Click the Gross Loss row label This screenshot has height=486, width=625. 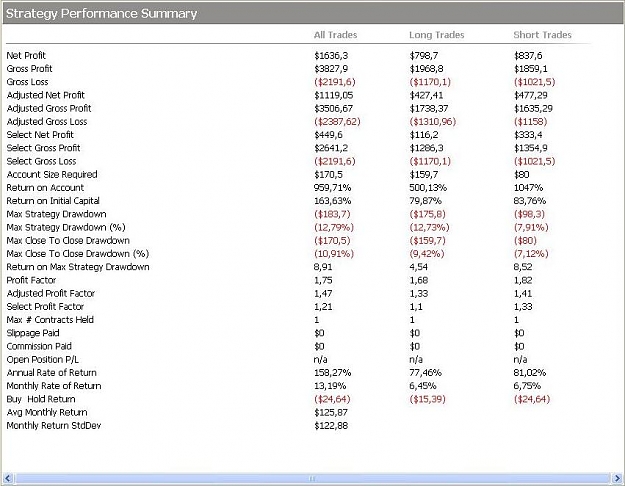(27, 82)
